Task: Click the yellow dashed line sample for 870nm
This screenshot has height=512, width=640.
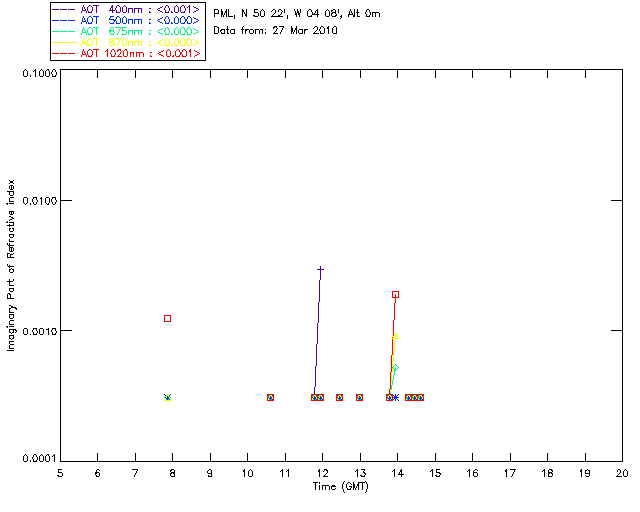Action: coord(64,42)
